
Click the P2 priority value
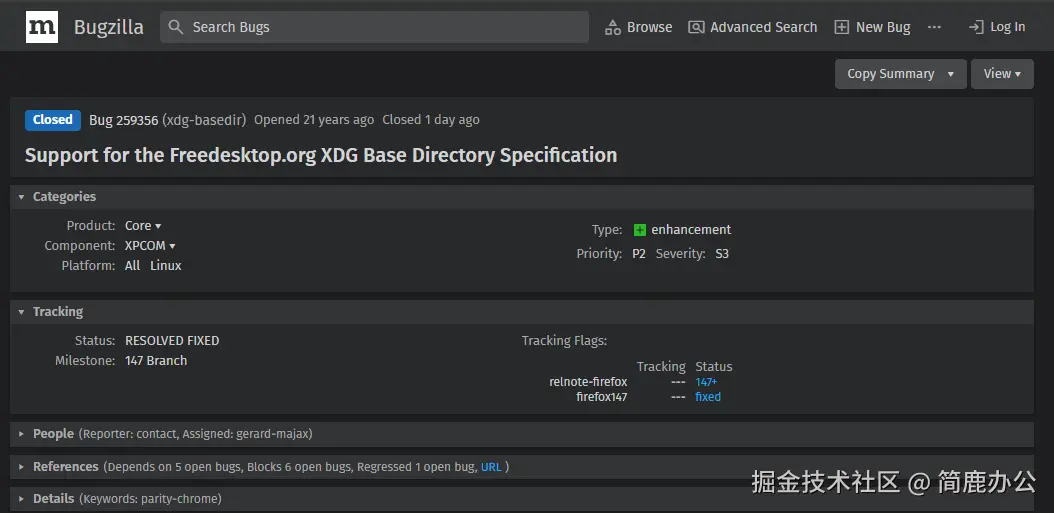(639, 254)
